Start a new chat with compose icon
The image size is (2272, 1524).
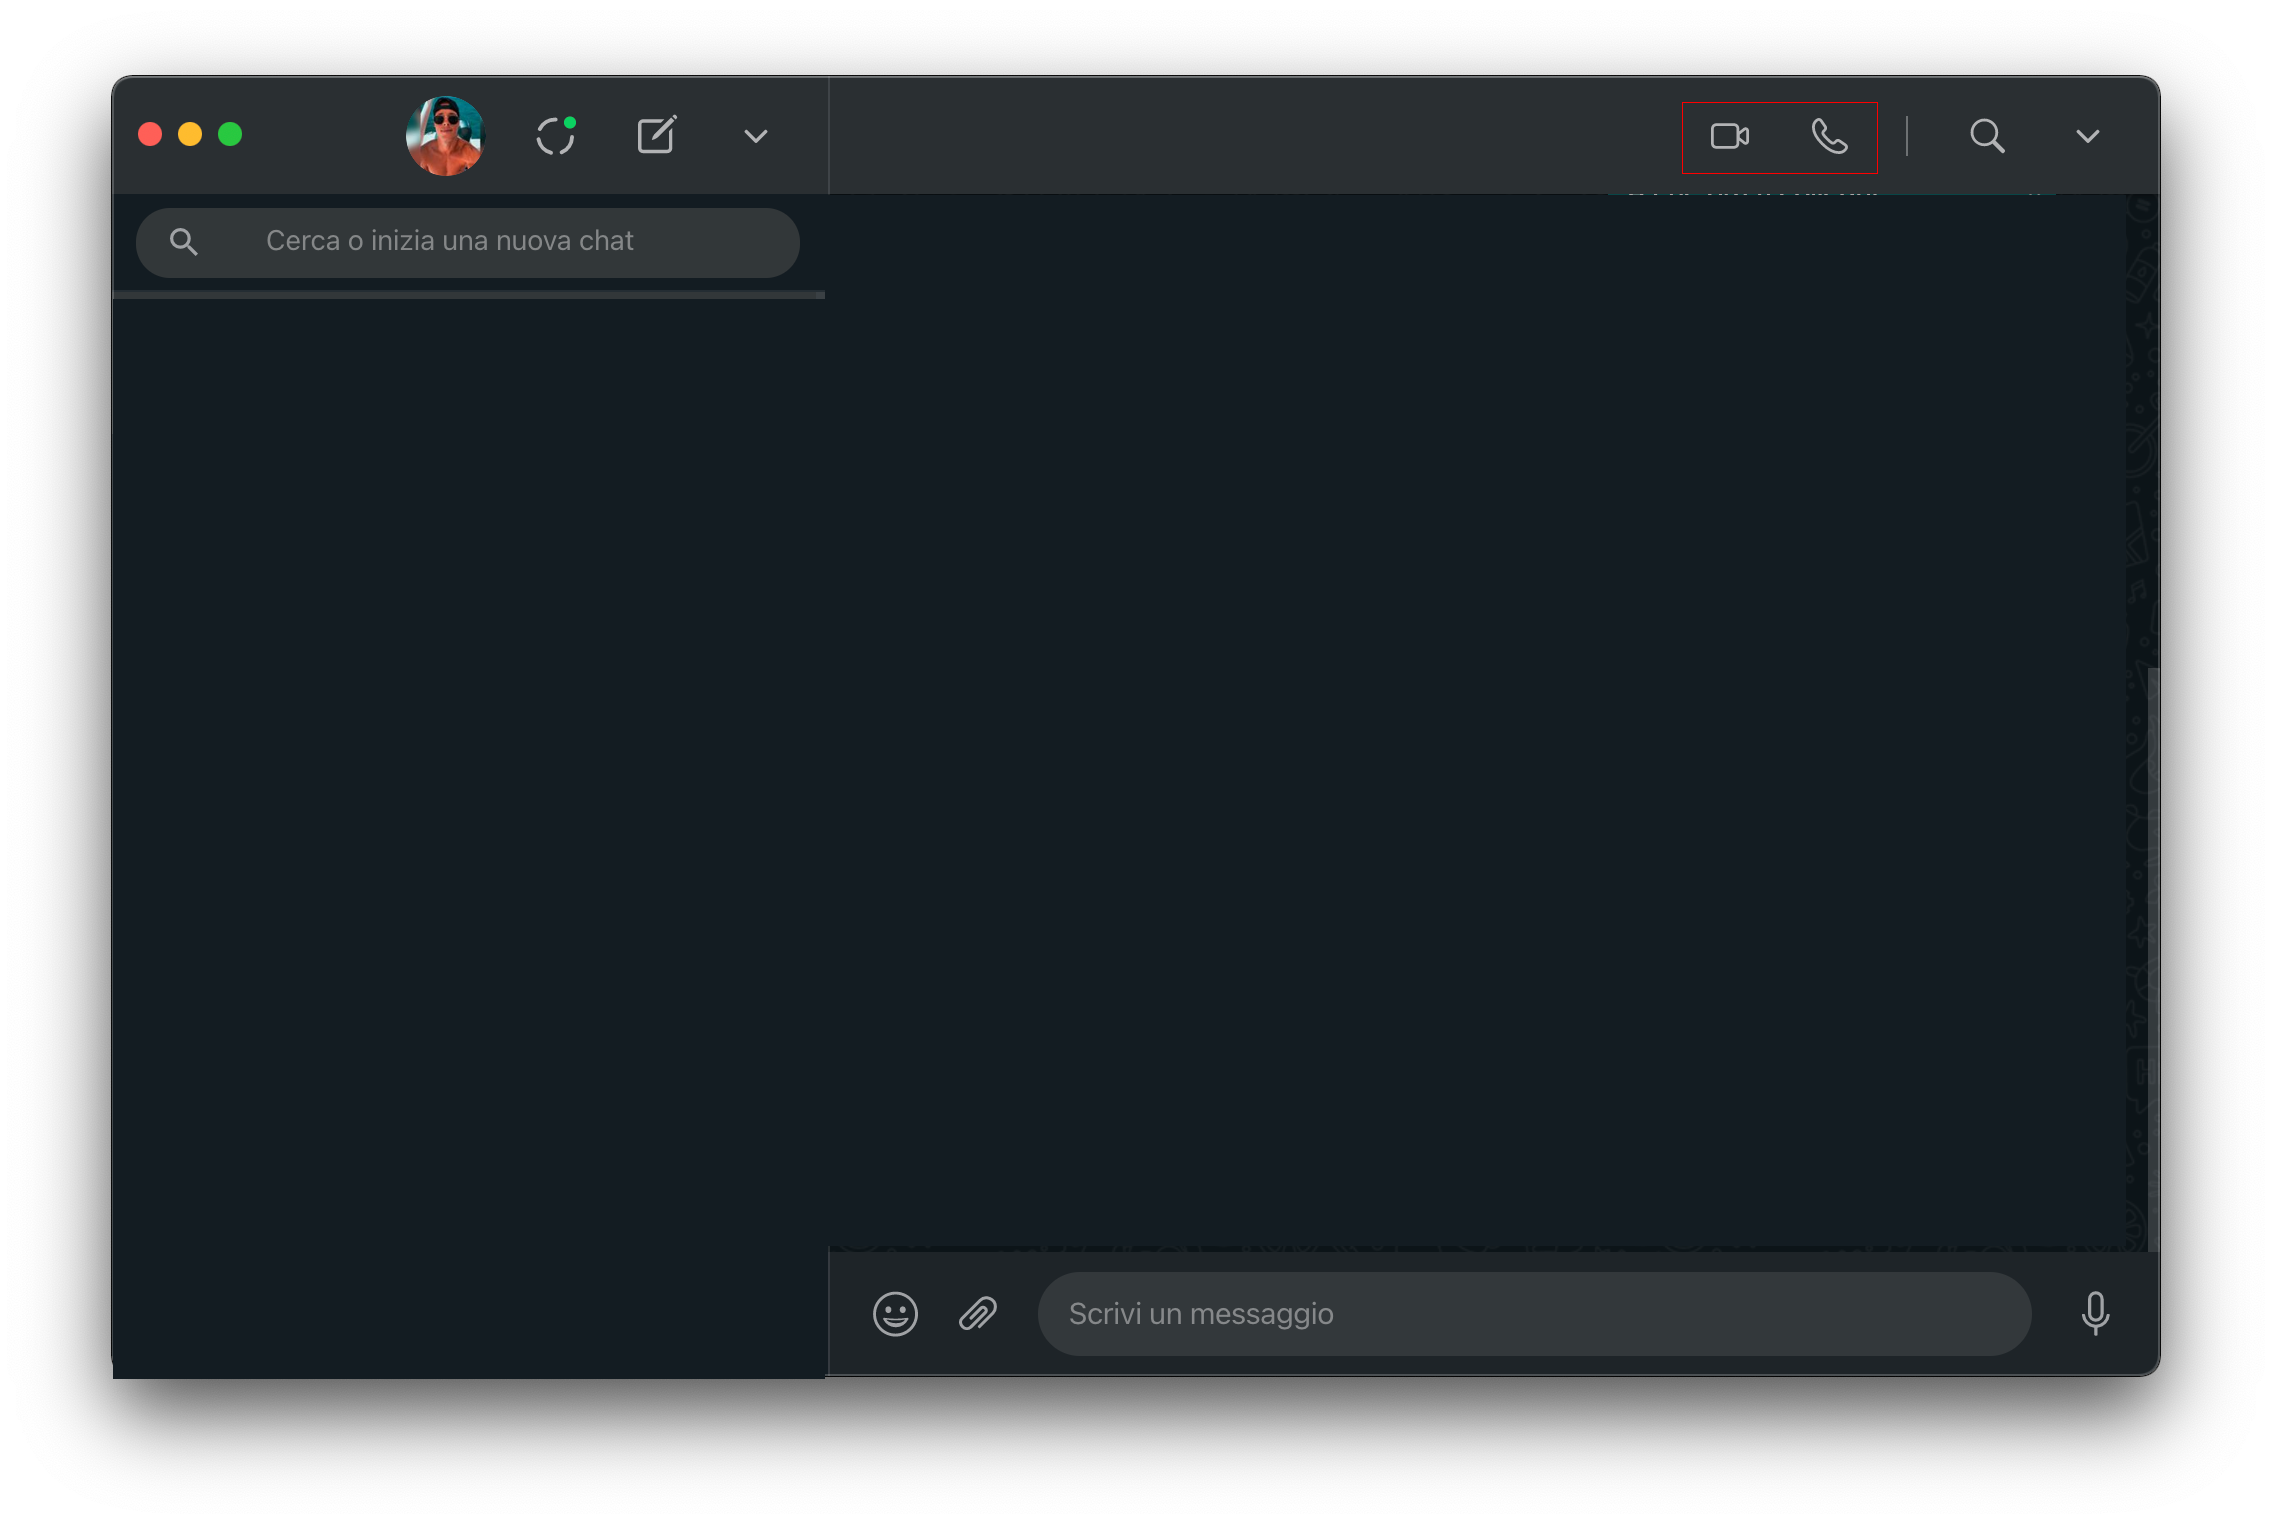(x=657, y=135)
